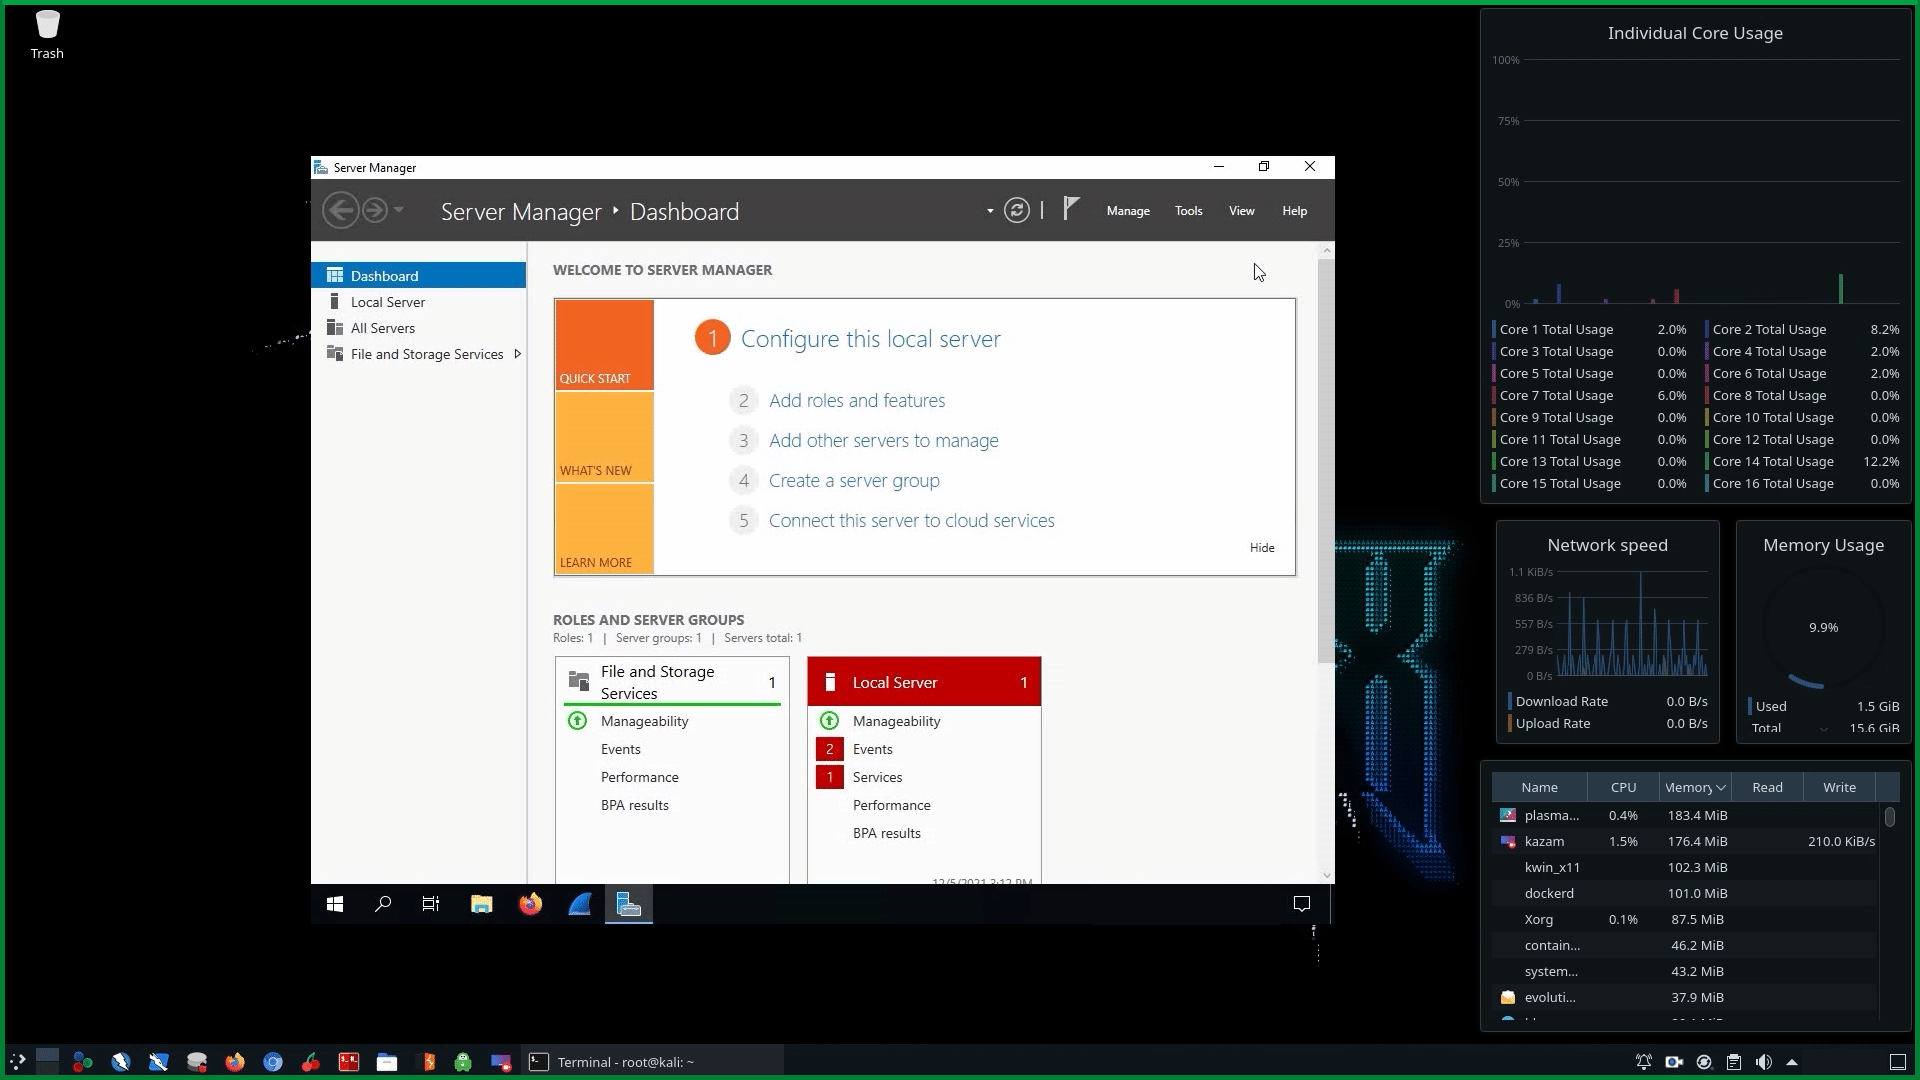The width and height of the screenshot is (1920, 1080).
Task: Click the back navigation arrow
Action: pos(341,211)
